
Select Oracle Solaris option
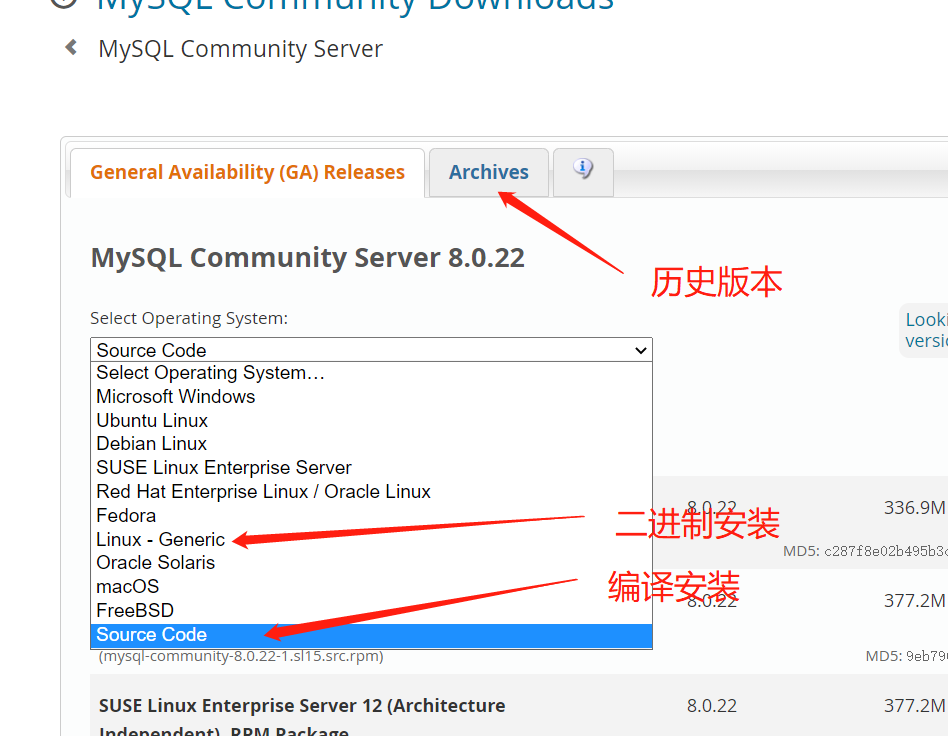pos(371,562)
